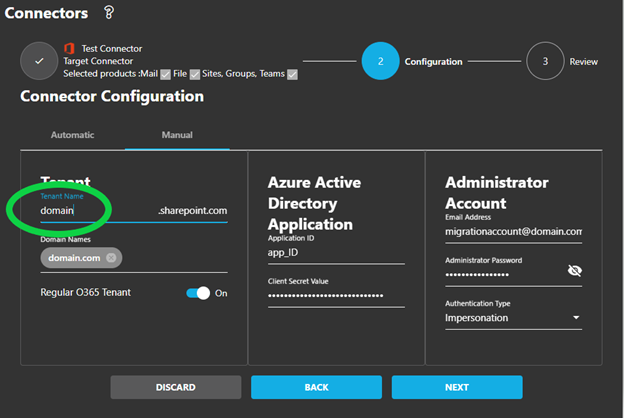This screenshot has height=418, width=624.
Task: Go to the previous step with BACK
Action: click(316, 387)
